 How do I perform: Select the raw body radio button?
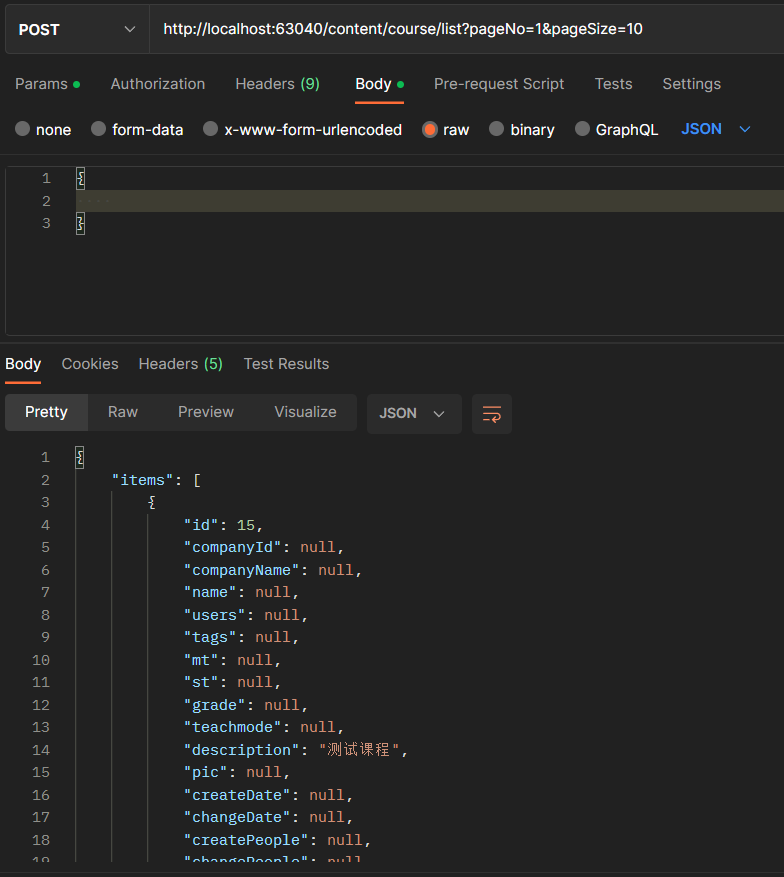click(430, 129)
